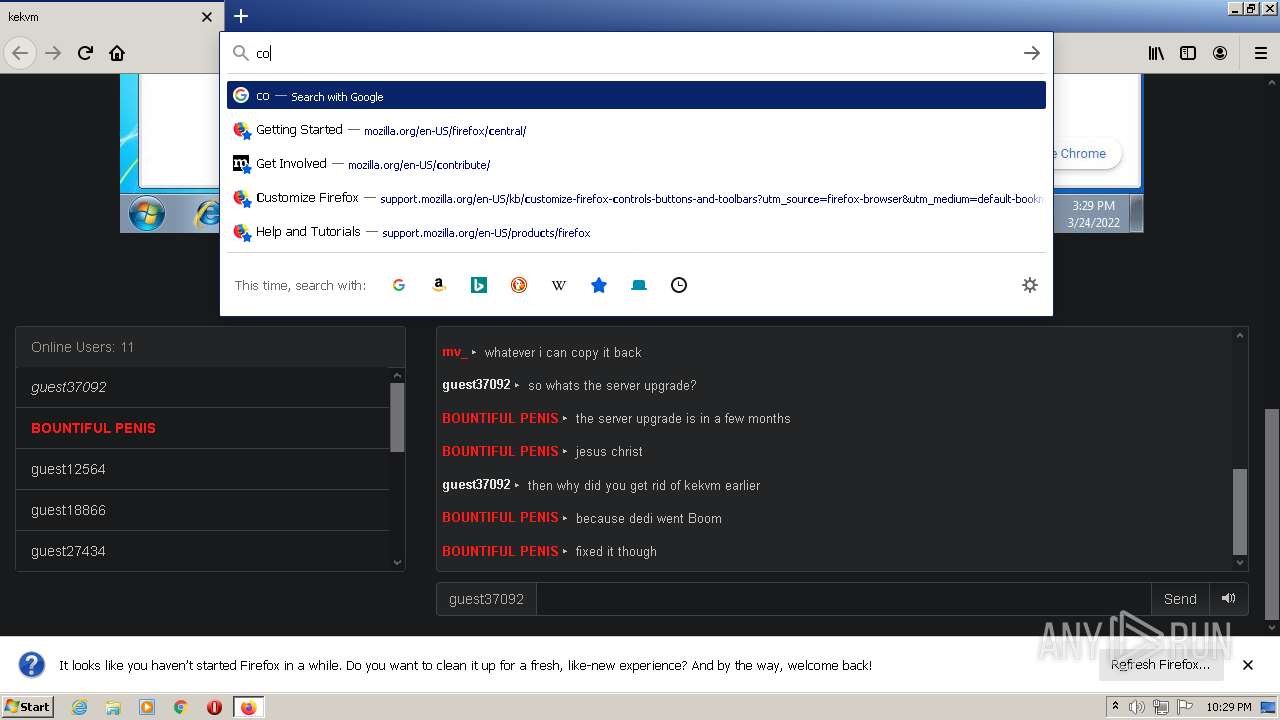Search this time with Bing
Screen dimensions: 1280x720
(x=478, y=285)
